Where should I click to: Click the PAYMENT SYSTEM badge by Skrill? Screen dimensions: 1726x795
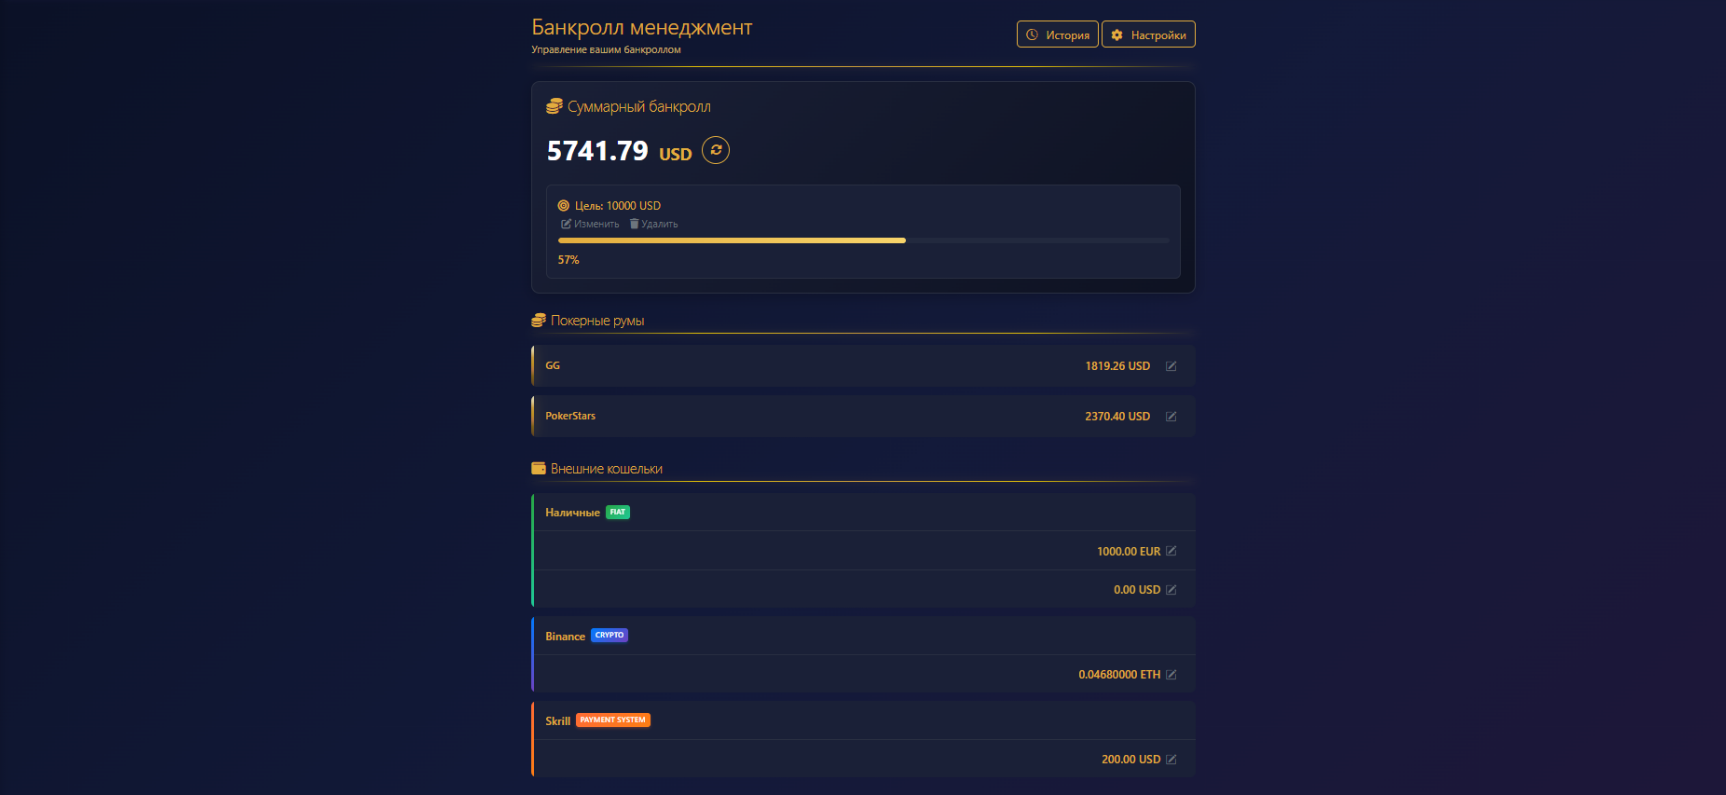pos(613,720)
